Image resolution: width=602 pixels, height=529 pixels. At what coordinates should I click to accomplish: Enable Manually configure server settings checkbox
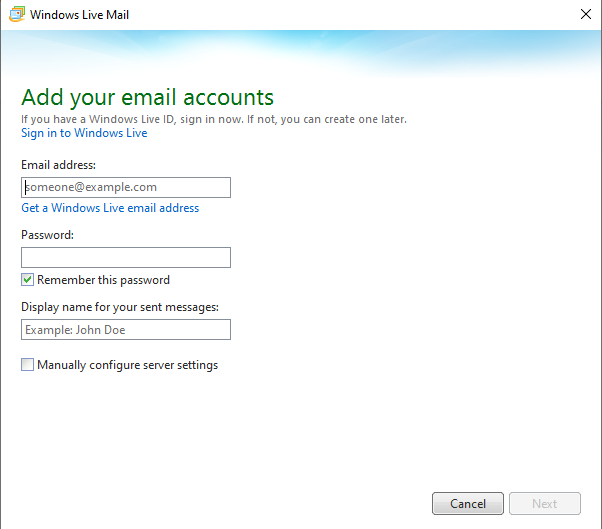(x=27, y=364)
